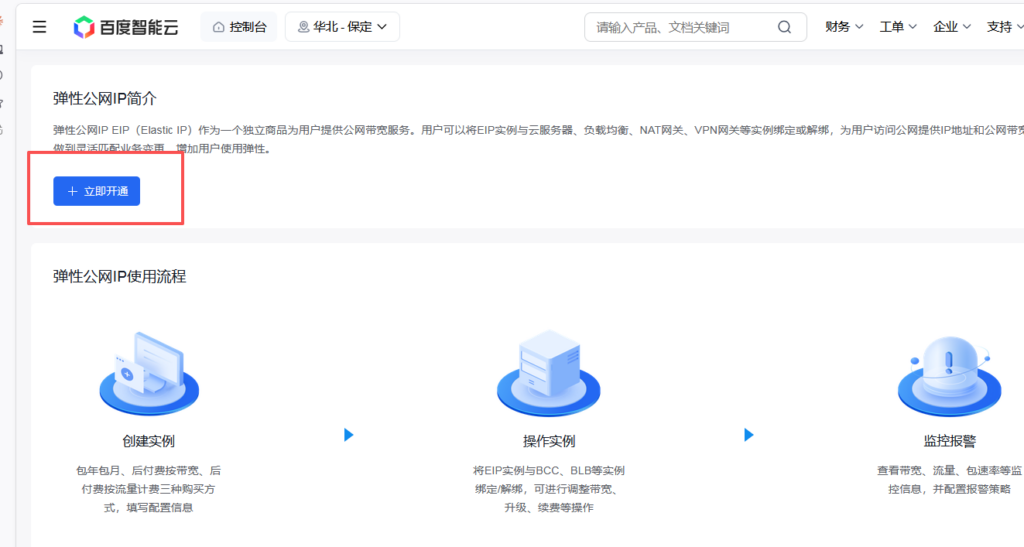
Task: Click the 弹性公网IP使用流程 heading
Action: click(120, 277)
